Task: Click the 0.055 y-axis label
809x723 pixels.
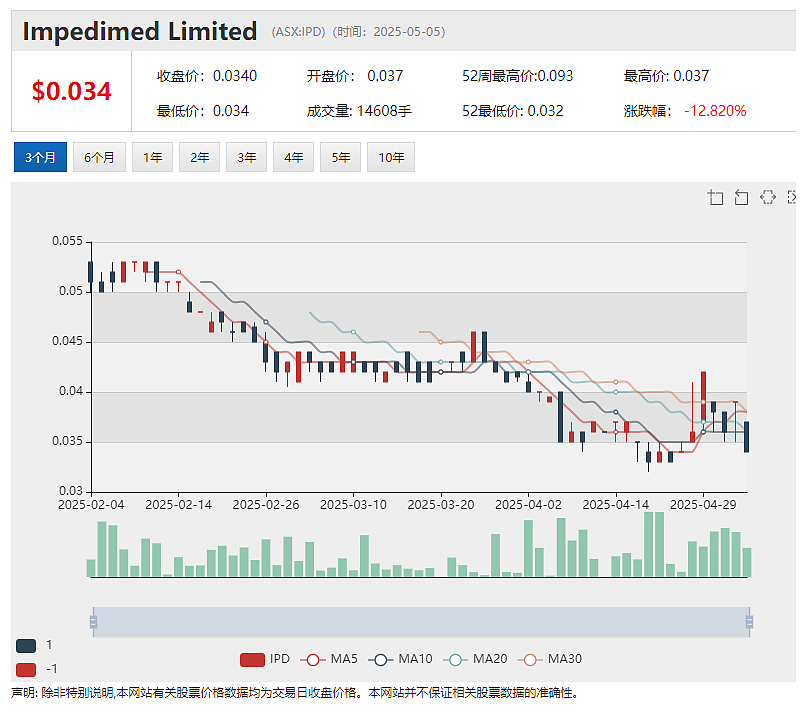Action: pyautogui.click(x=67, y=241)
